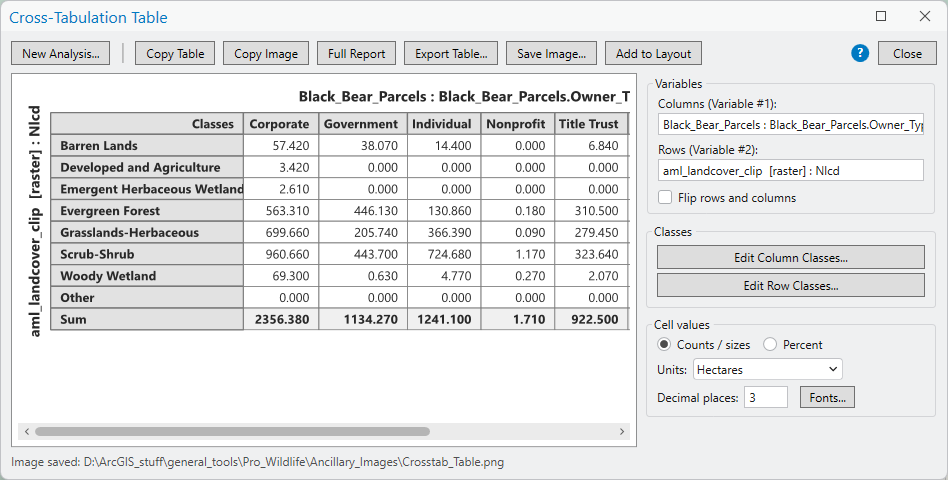Image resolution: width=948 pixels, height=480 pixels.
Task: Add the table to layout
Action: (654, 53)
